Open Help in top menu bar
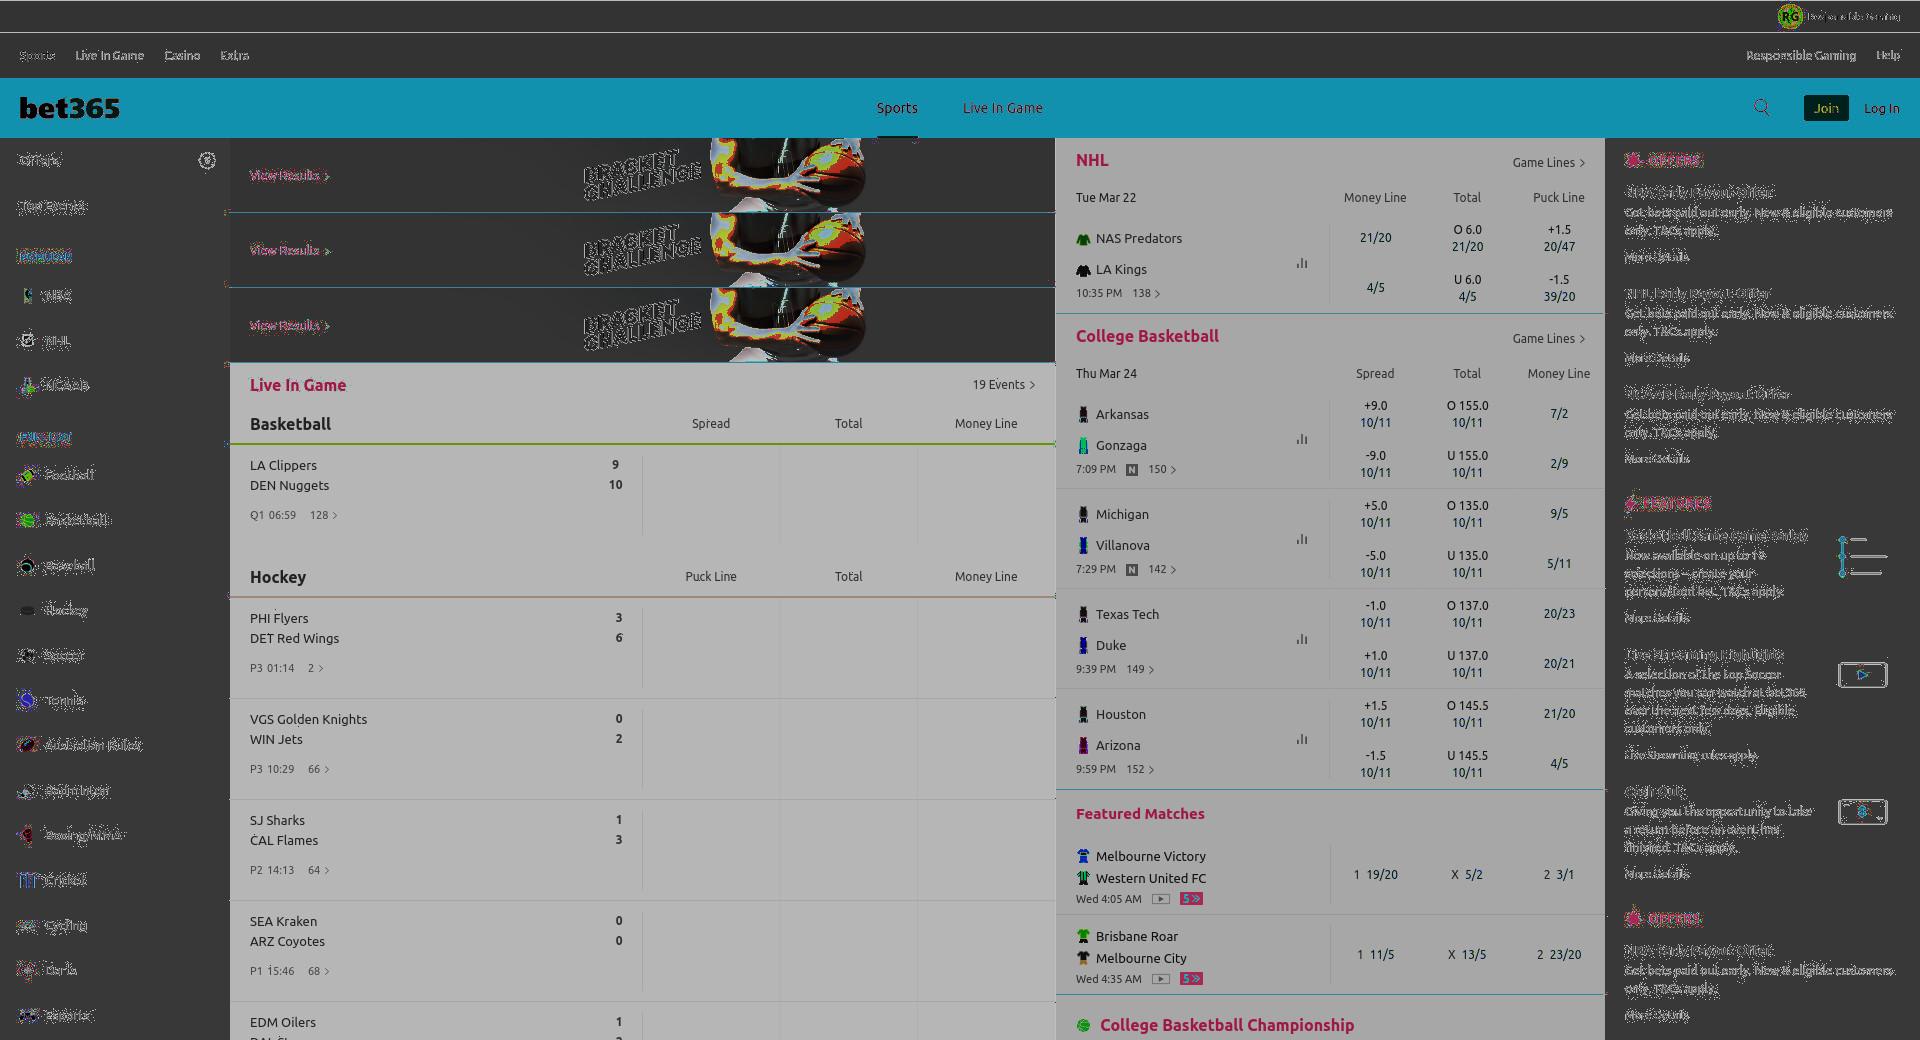1920x1040 pixels. click(1888, 56)
